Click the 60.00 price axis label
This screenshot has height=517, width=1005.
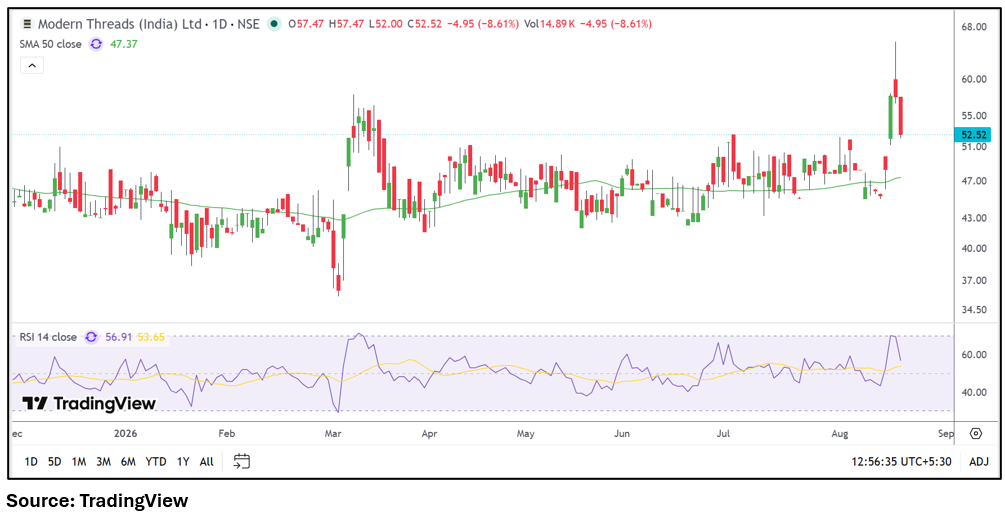tap(972, 79)
